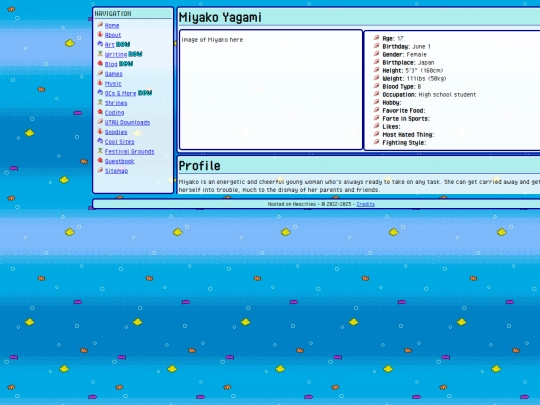Click the green icon beside Festival Grounds
The width and height of the screenshot is (540, 405).
coord(100,151)
